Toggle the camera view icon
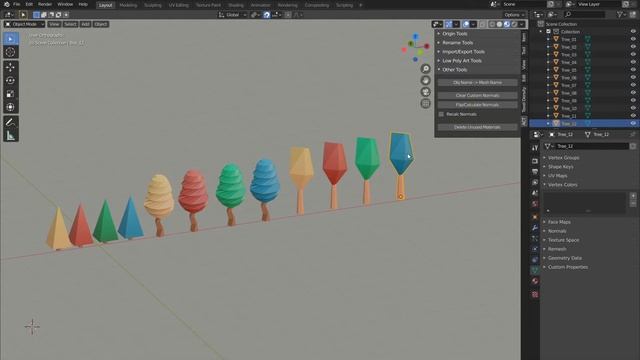Screen dimensions: 640x360 (425, 92)
